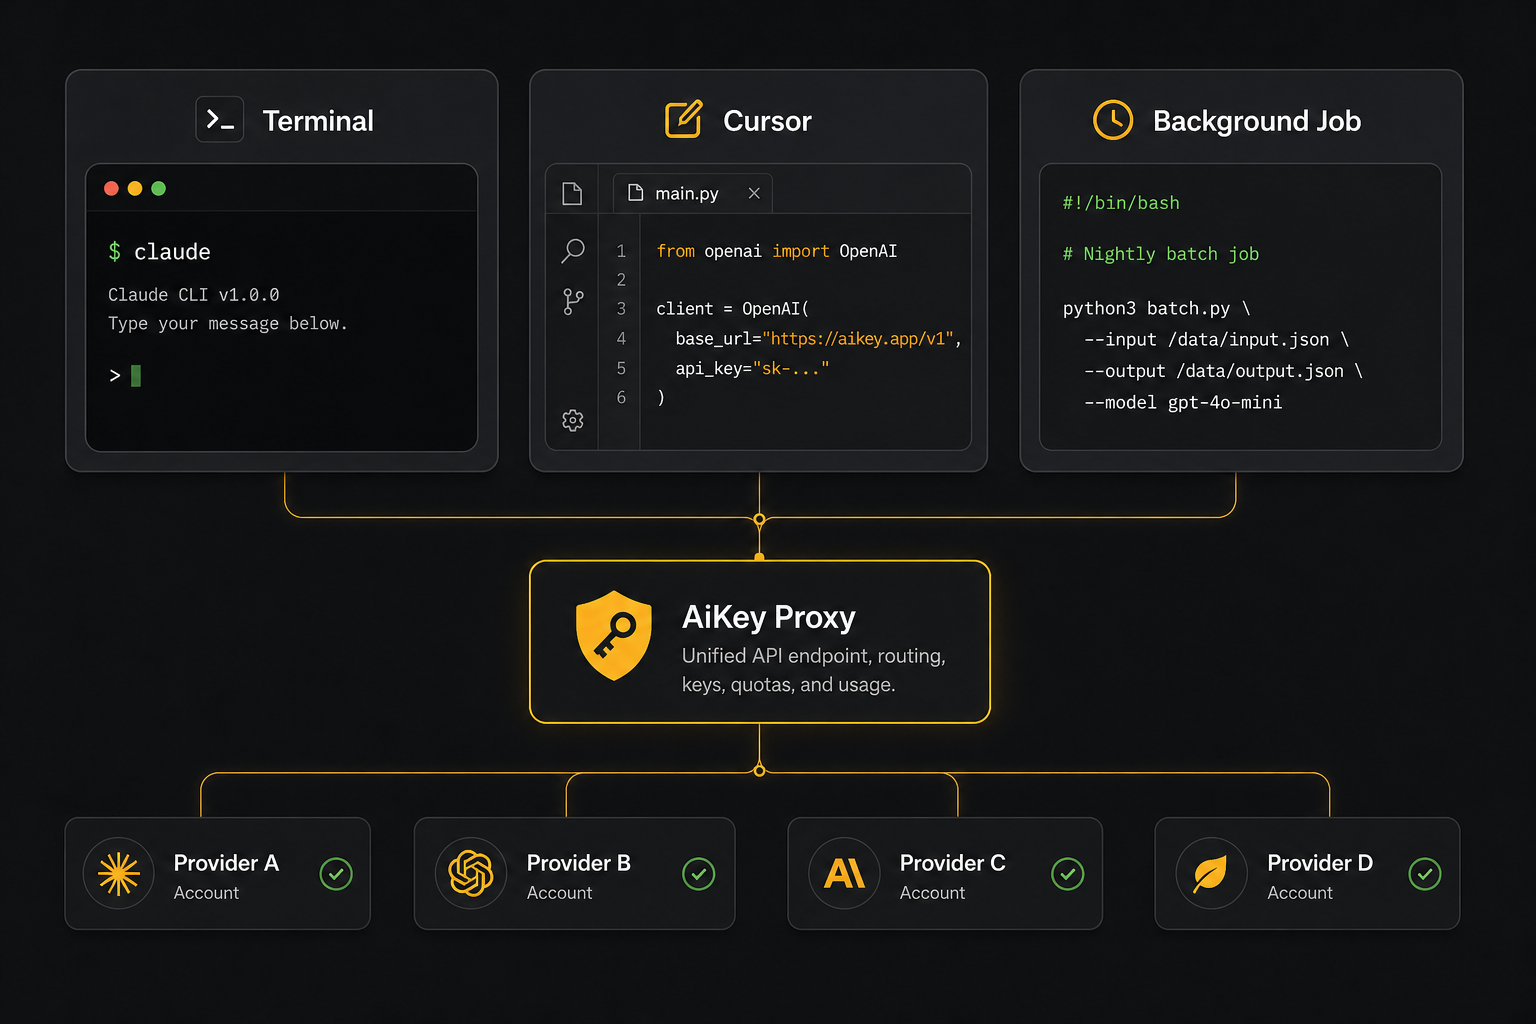Click Provider A green check status
1536x1024 pixels.
[x=336, y=874]
